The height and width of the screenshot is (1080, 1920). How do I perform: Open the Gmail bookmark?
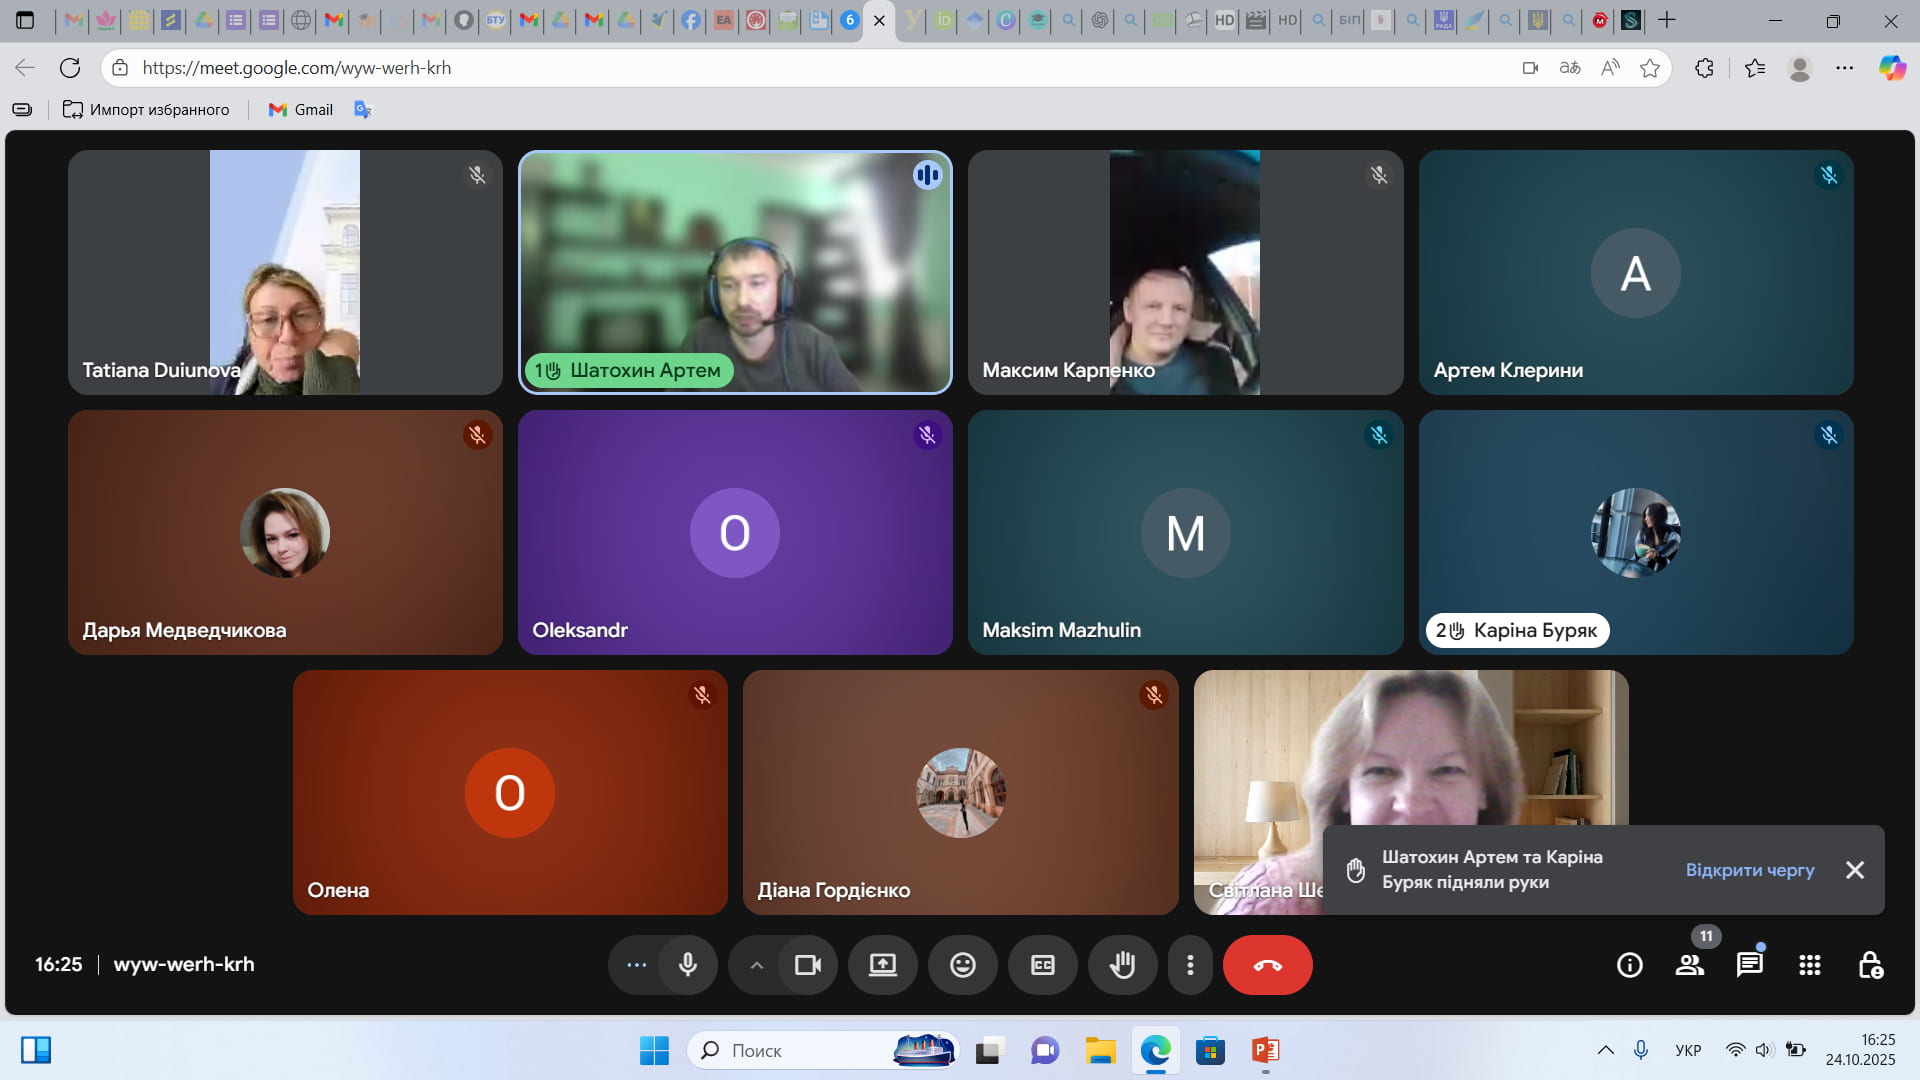point(301,110)
